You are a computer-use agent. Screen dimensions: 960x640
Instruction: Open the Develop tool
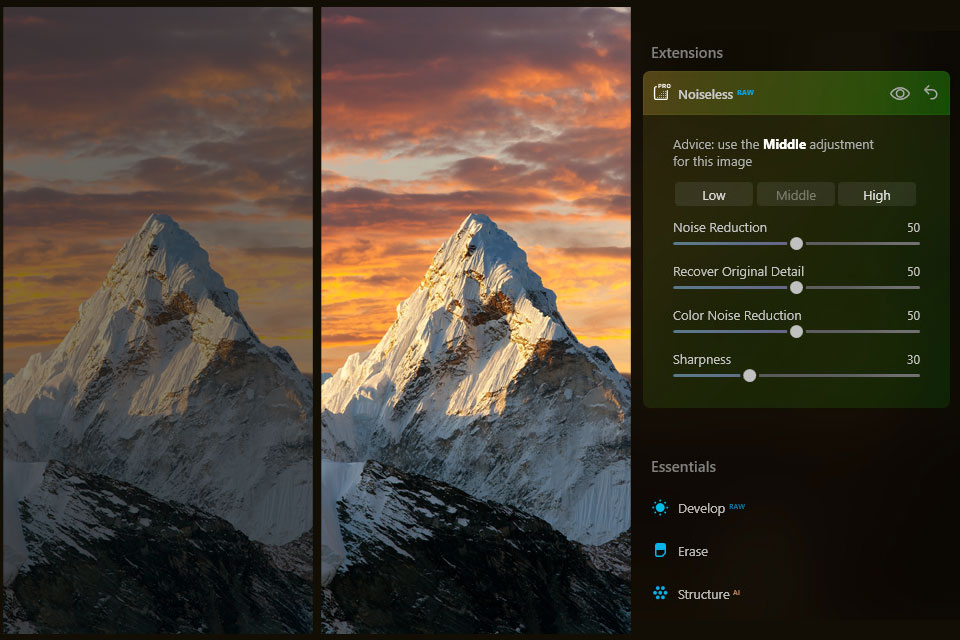(x=701, y=508)
